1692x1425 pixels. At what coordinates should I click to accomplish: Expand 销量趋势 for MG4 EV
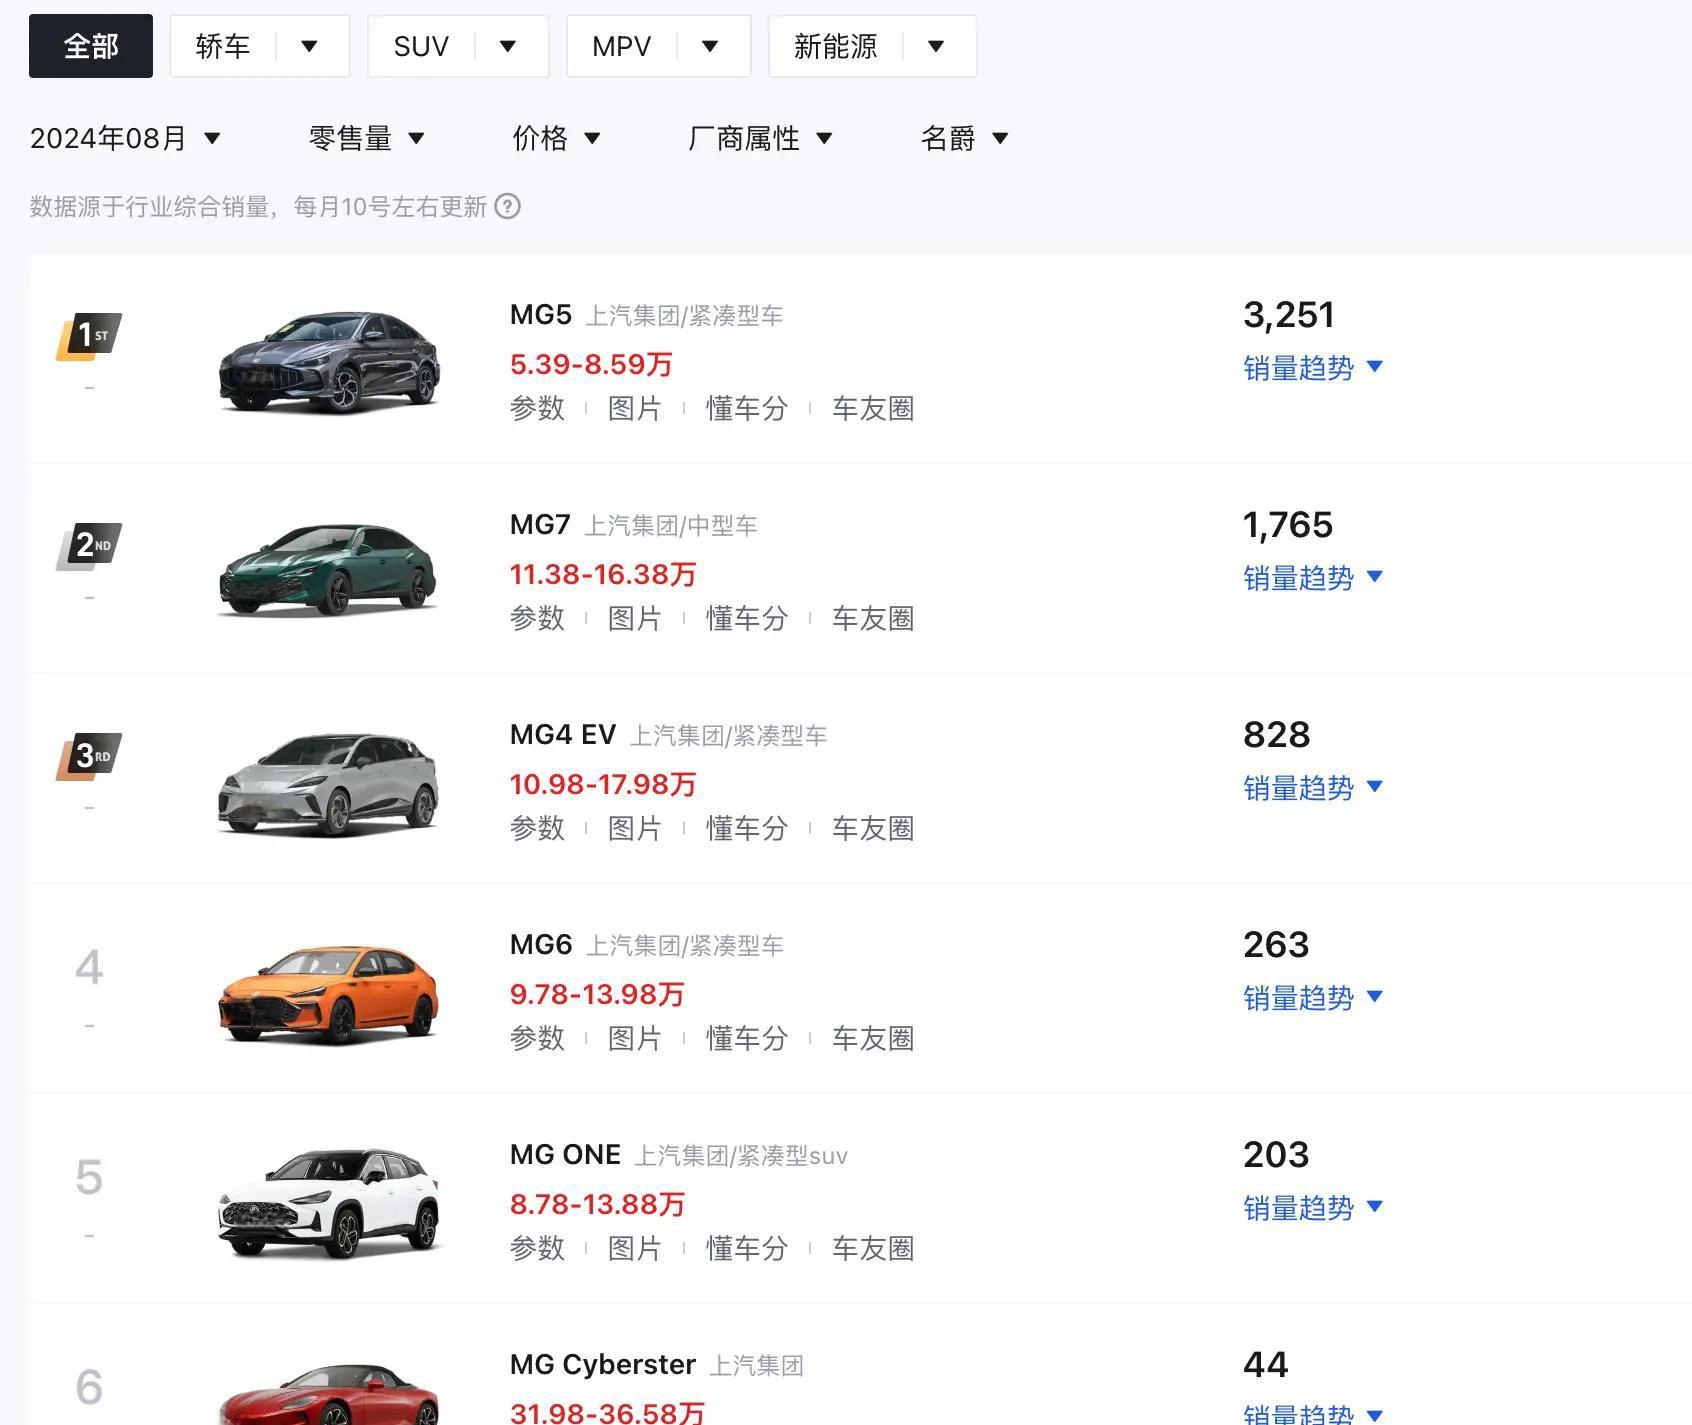1313,788
